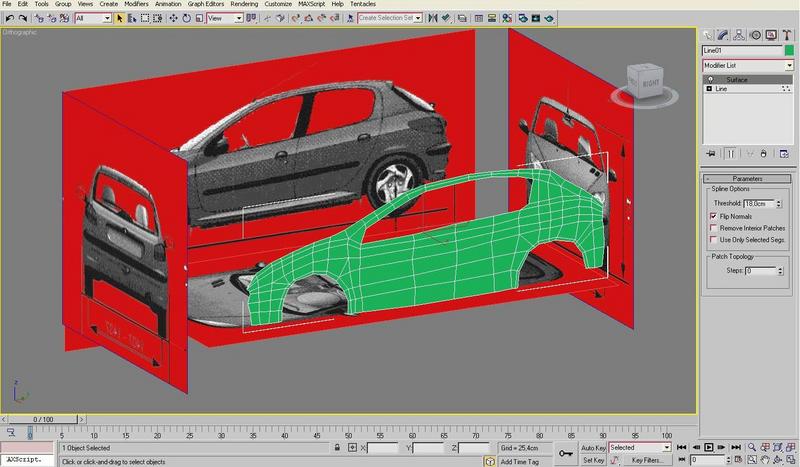Image resolution: width=800 pixels, height=467 pixels.
Task: Select the Move transform tool
Action: click(x=173, y=18)
